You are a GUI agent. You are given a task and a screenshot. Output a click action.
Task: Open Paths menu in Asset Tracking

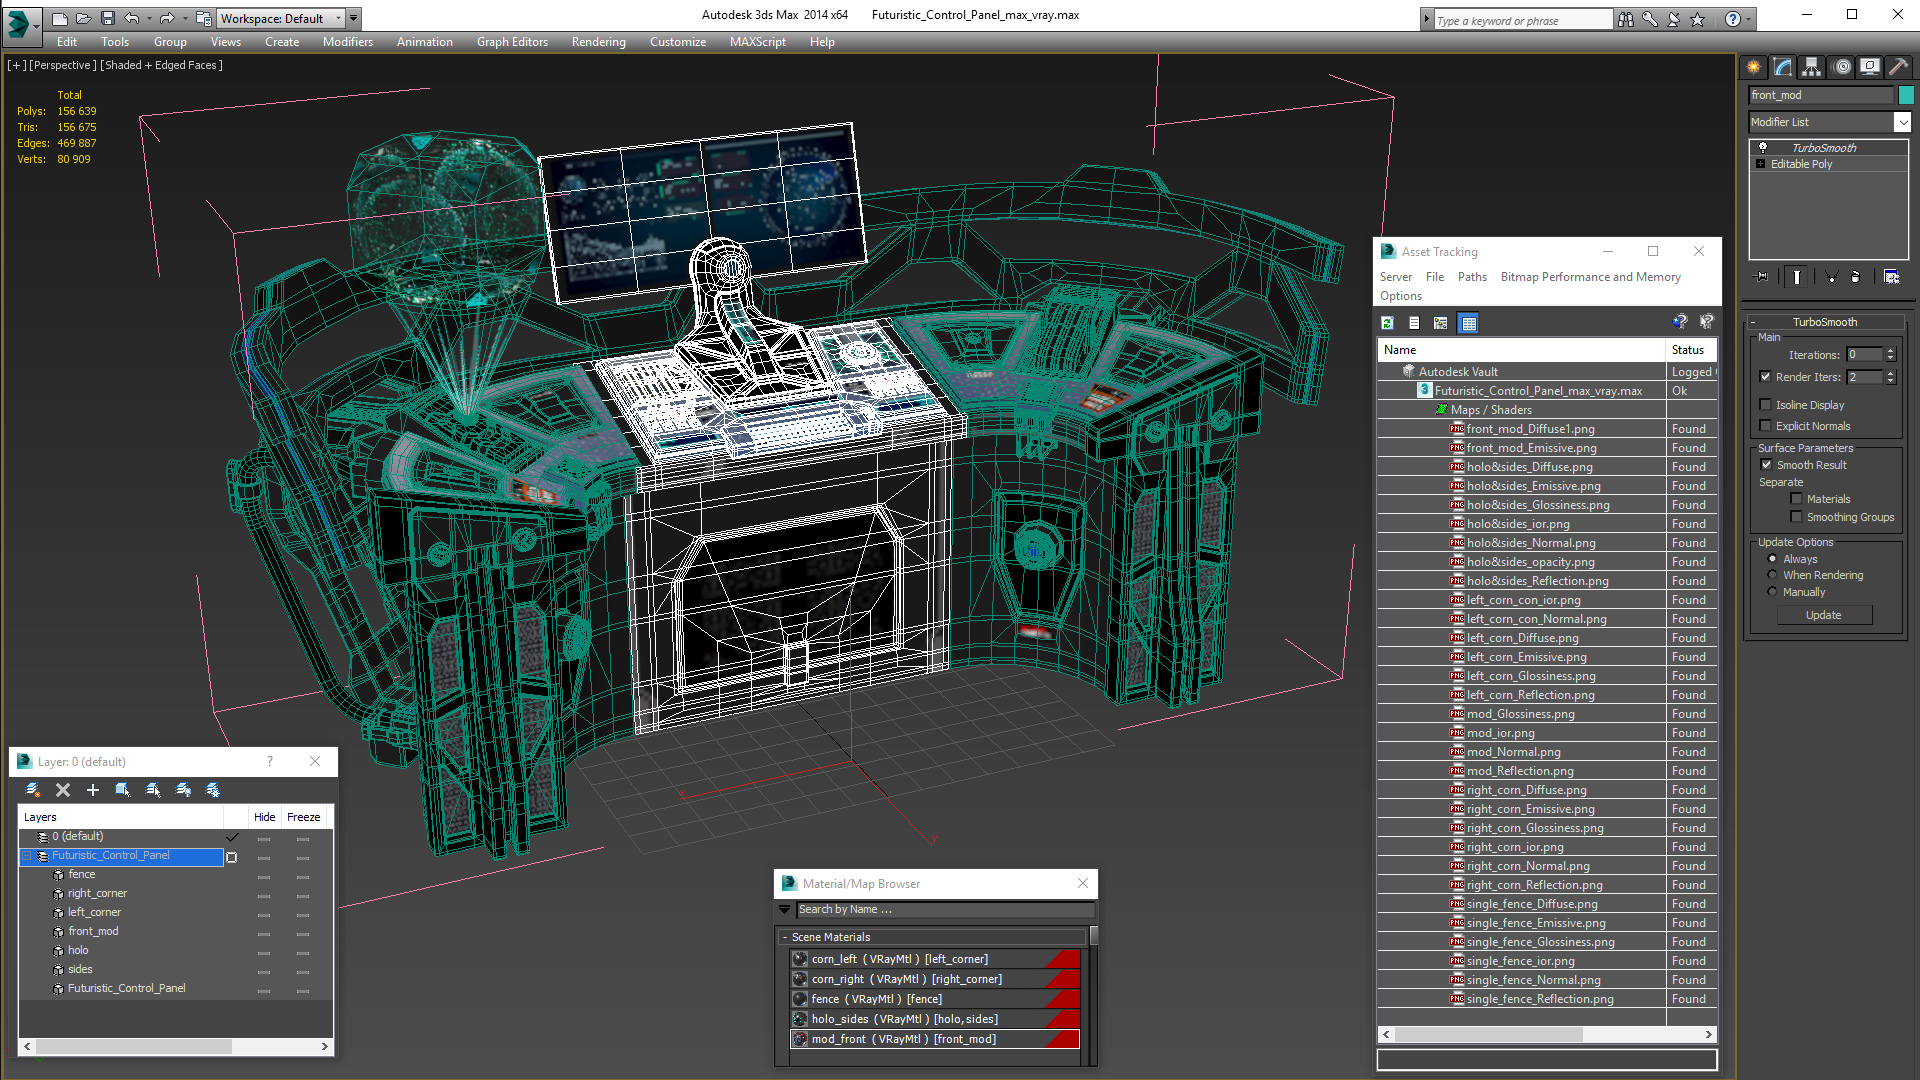1472,277
